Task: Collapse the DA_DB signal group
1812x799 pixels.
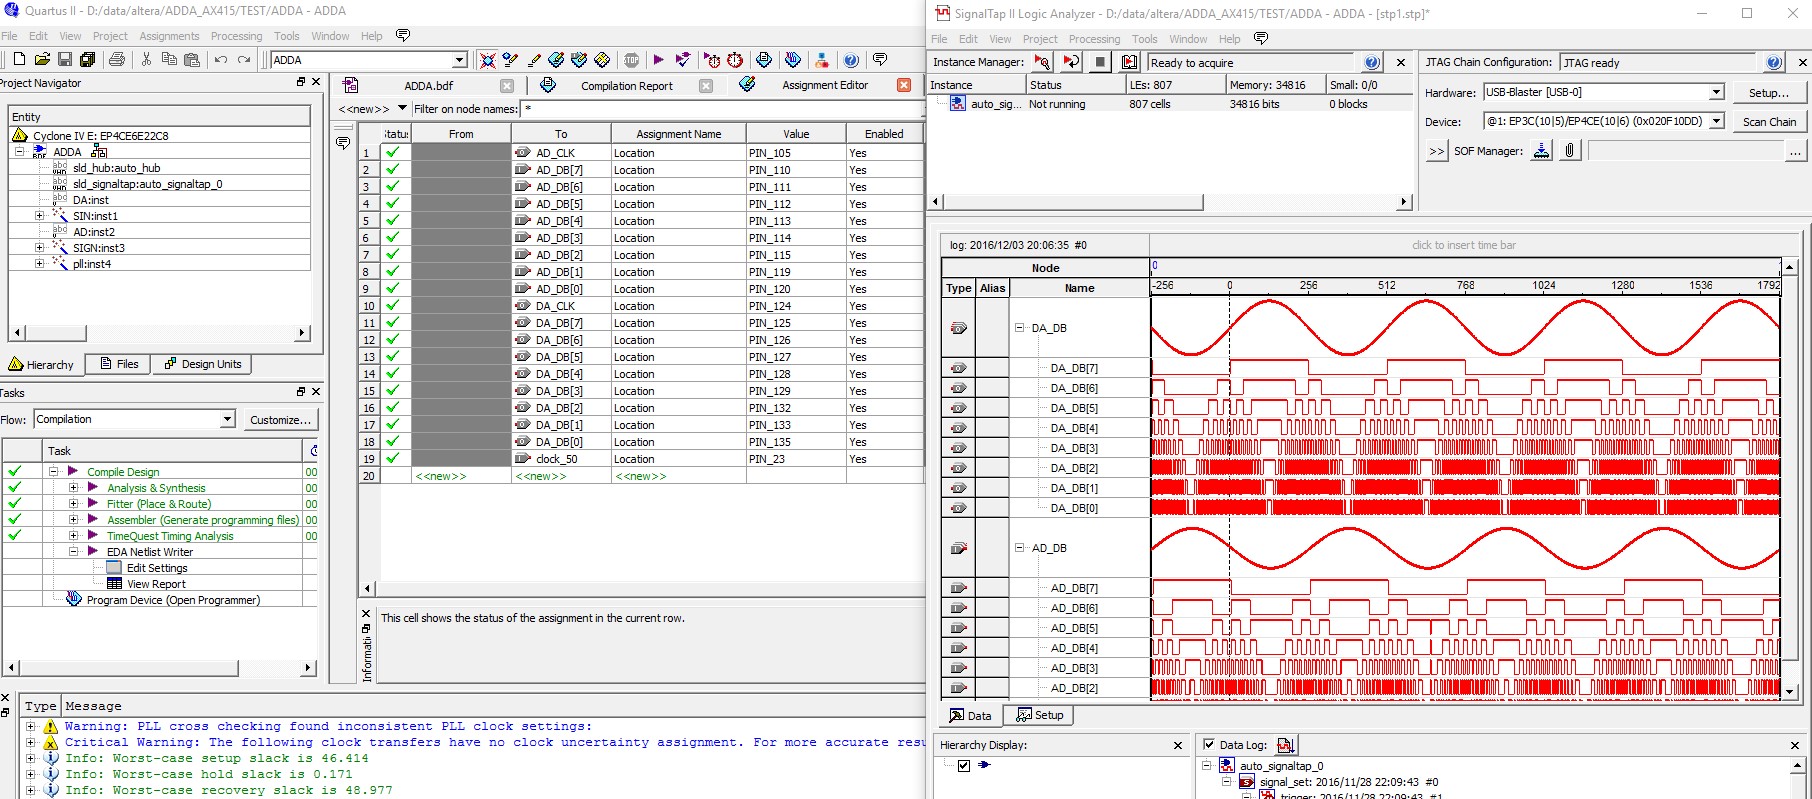Action: 1020,328
